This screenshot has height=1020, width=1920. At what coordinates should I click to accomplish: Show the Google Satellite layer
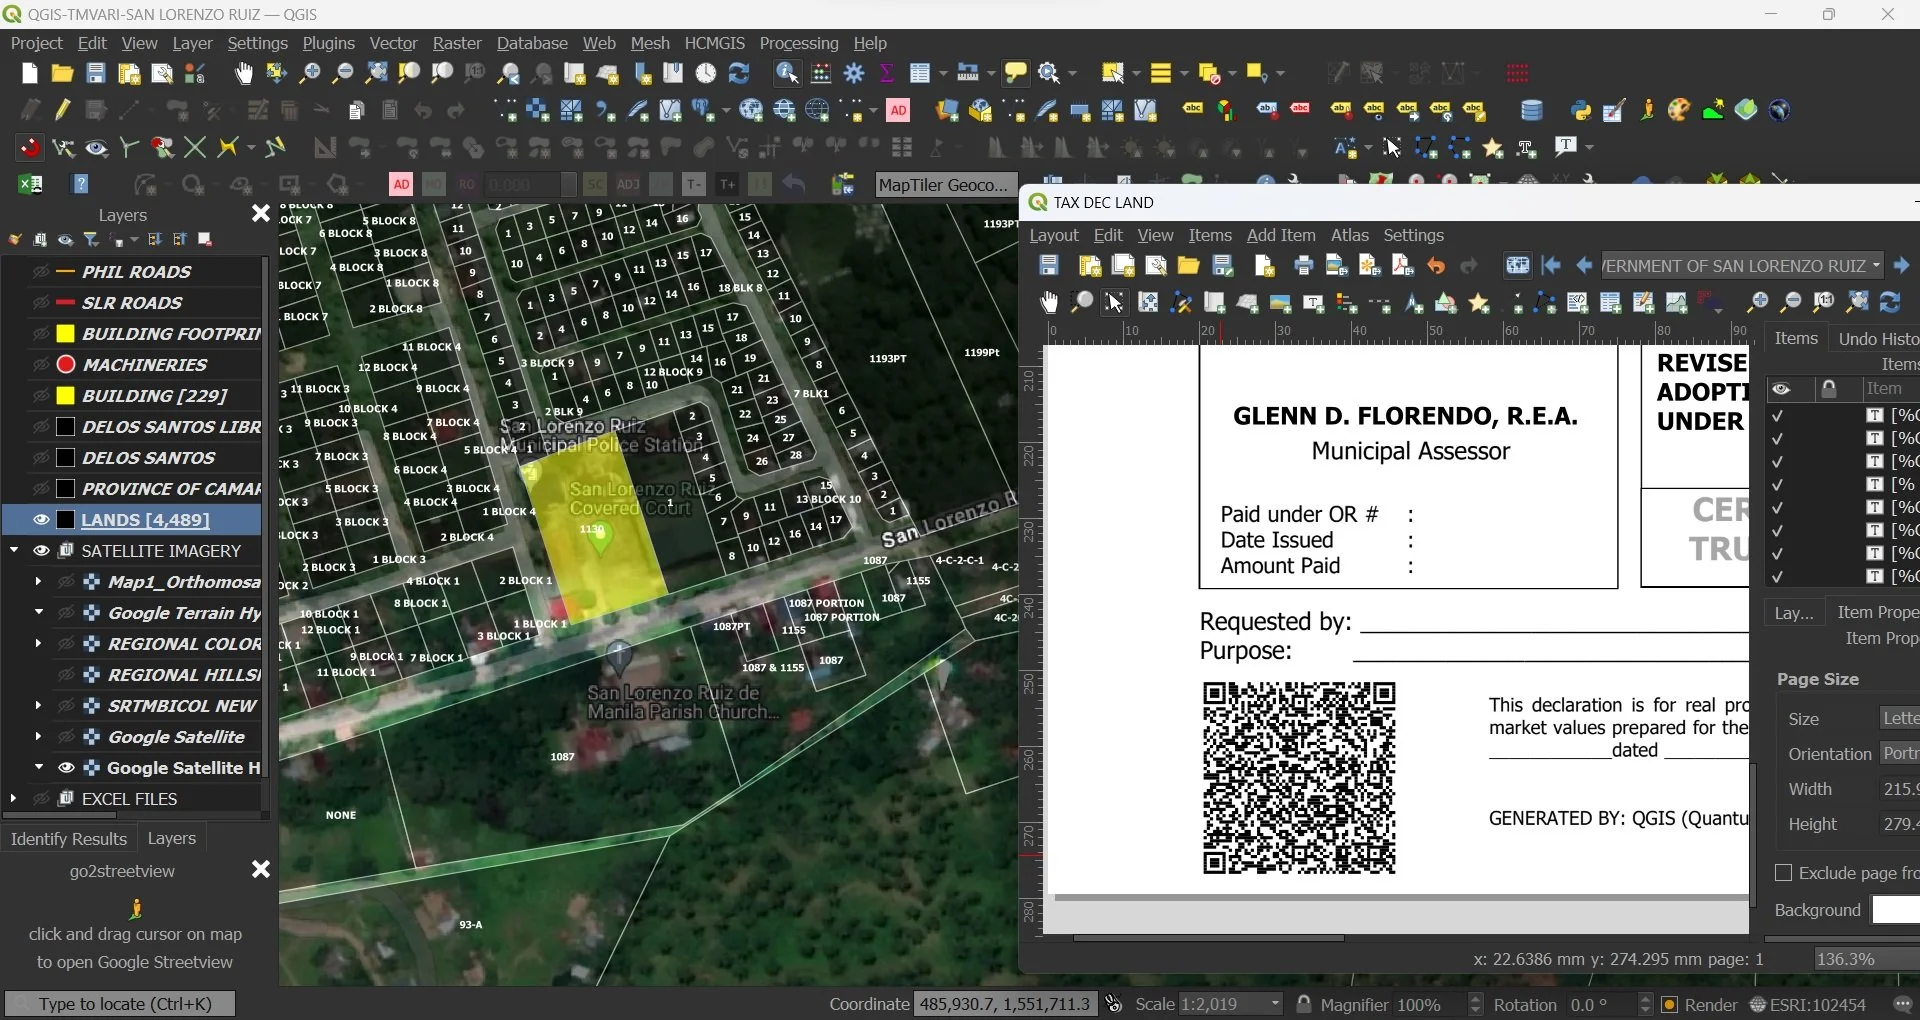point(66,737)
